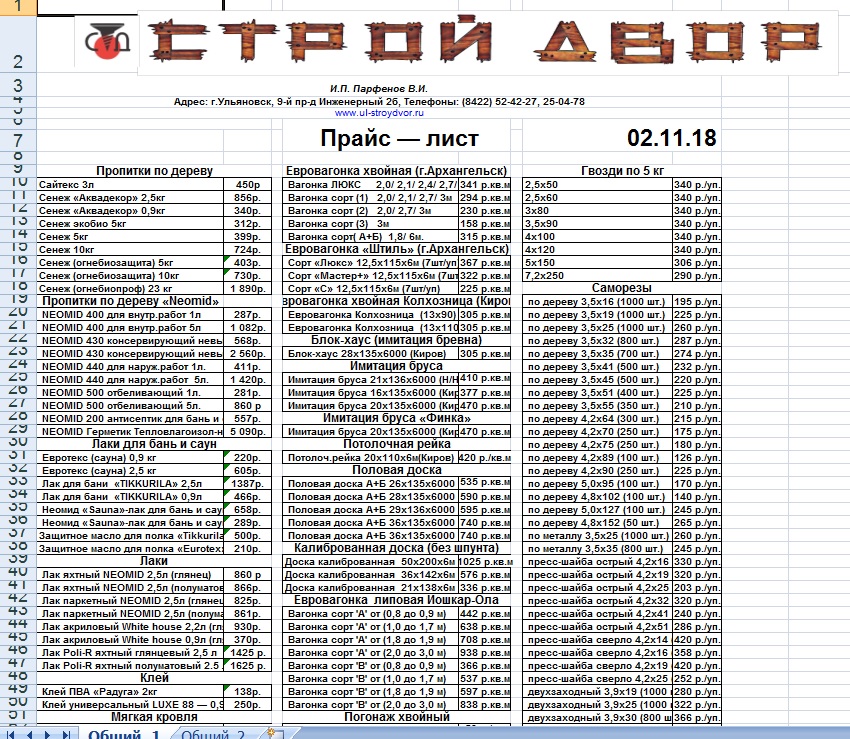Select 'Блок-хаус (имитация бревна)' header
Screen dimensions: 850x739
(397, 340)
